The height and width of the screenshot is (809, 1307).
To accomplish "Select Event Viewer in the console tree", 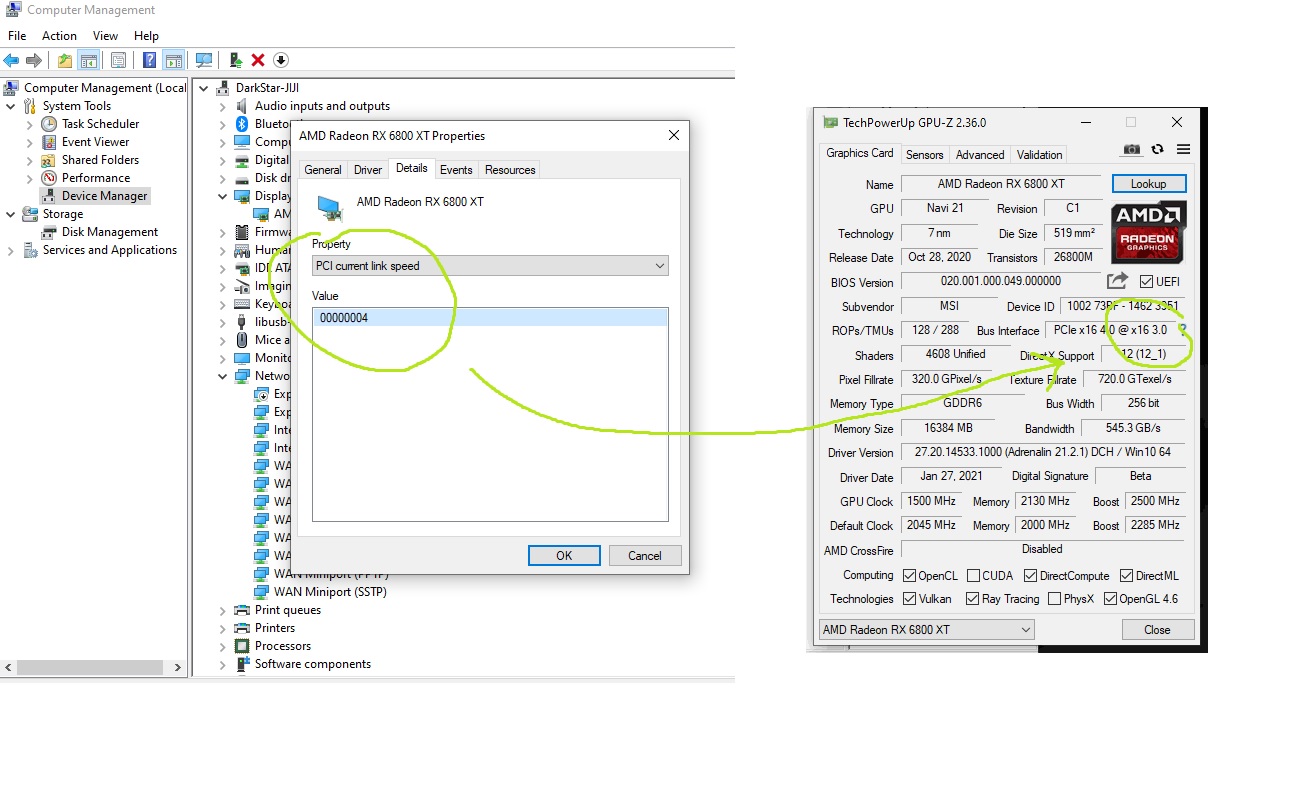I will click(x=95, y=142).
